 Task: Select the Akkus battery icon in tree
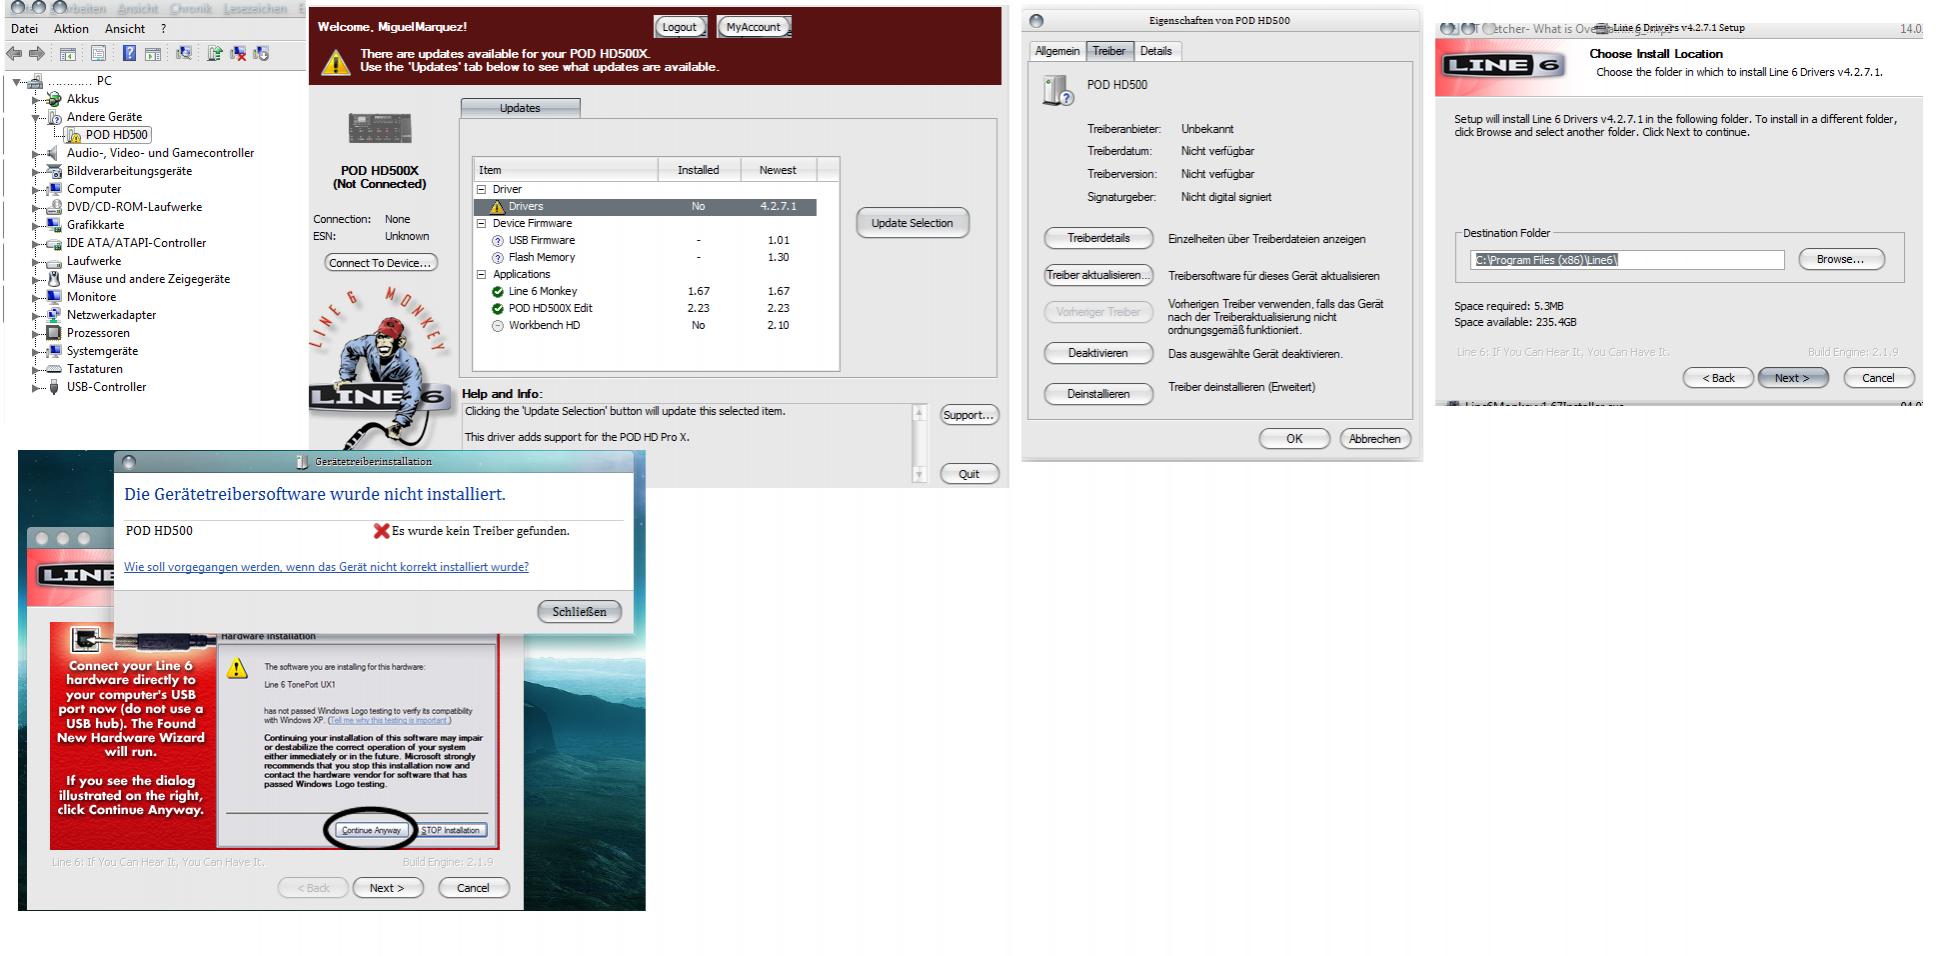click(x=54, y=99)
